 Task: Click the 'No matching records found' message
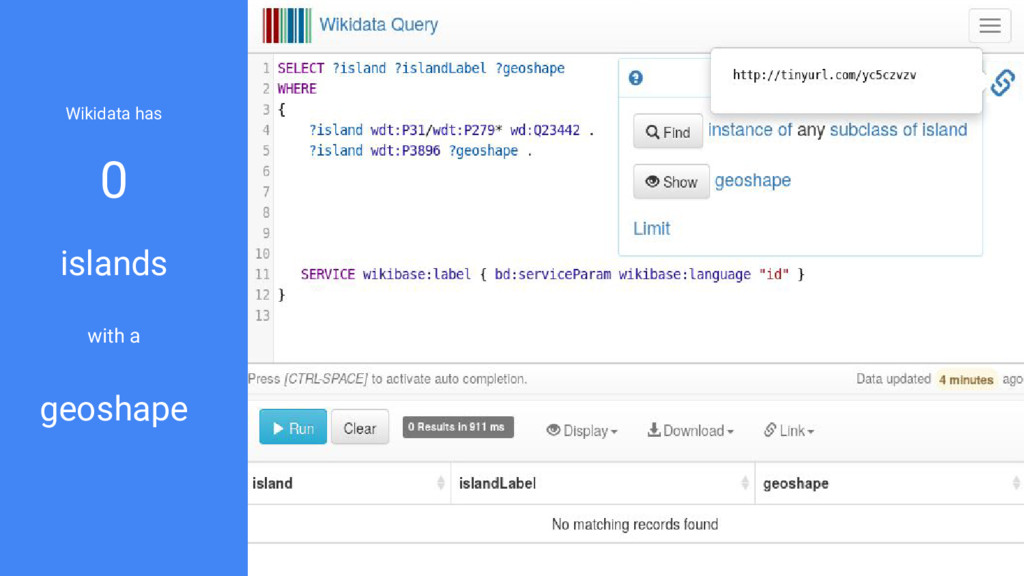coord(635,524)
